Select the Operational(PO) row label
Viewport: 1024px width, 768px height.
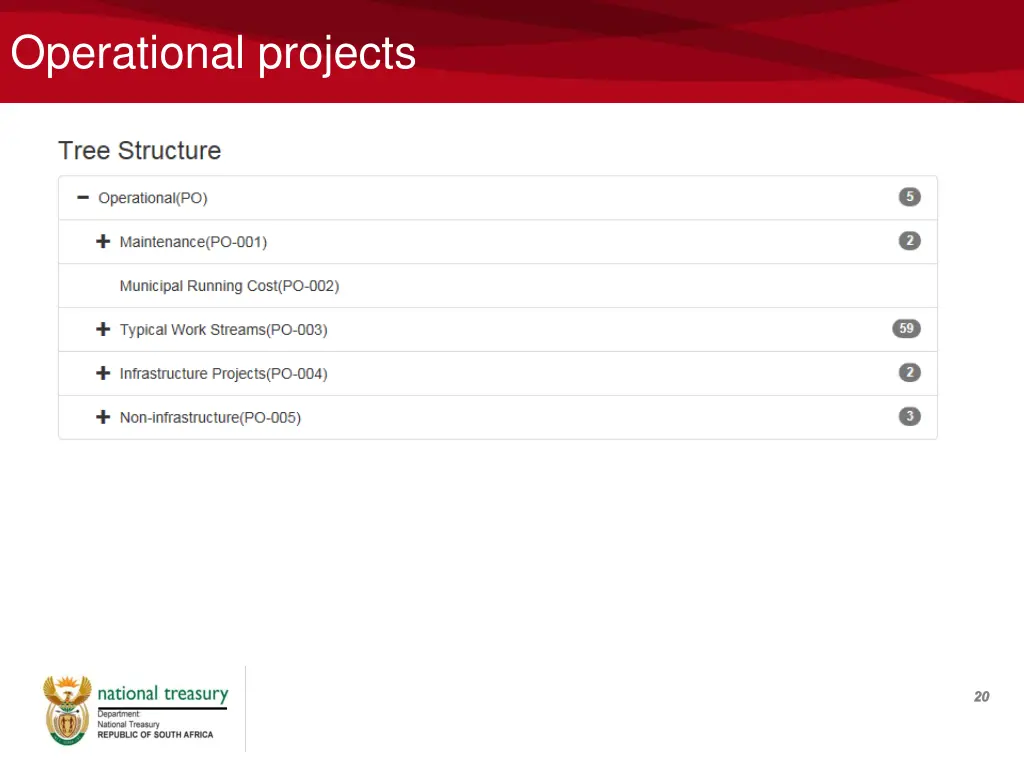(153, 198)
